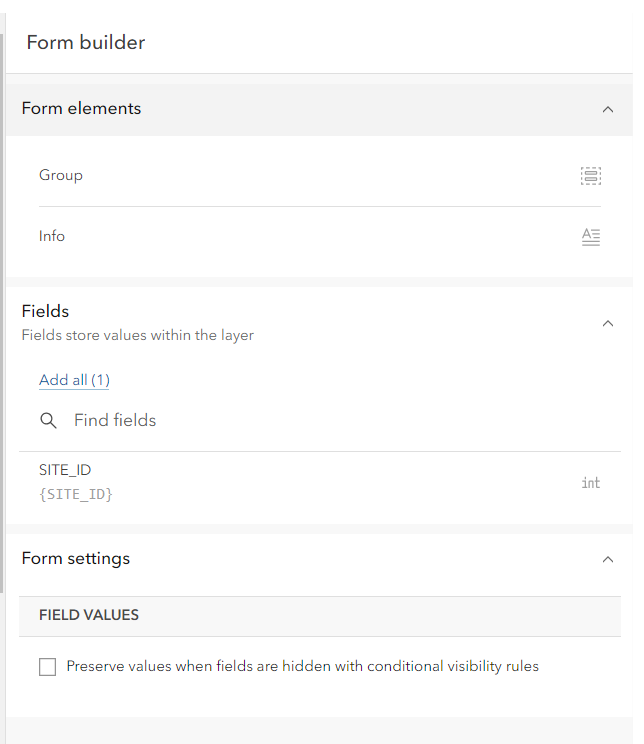Viewport: 644px width, 744px height.
Task: Enable the Preserve values checkbox
Action: tap(47, 667)
